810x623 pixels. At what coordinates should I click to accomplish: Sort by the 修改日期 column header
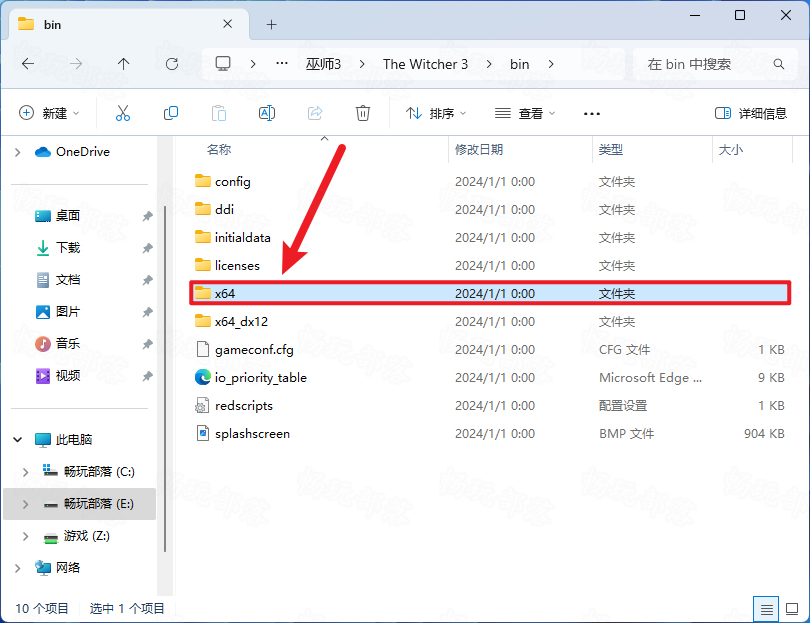[479, 150]
